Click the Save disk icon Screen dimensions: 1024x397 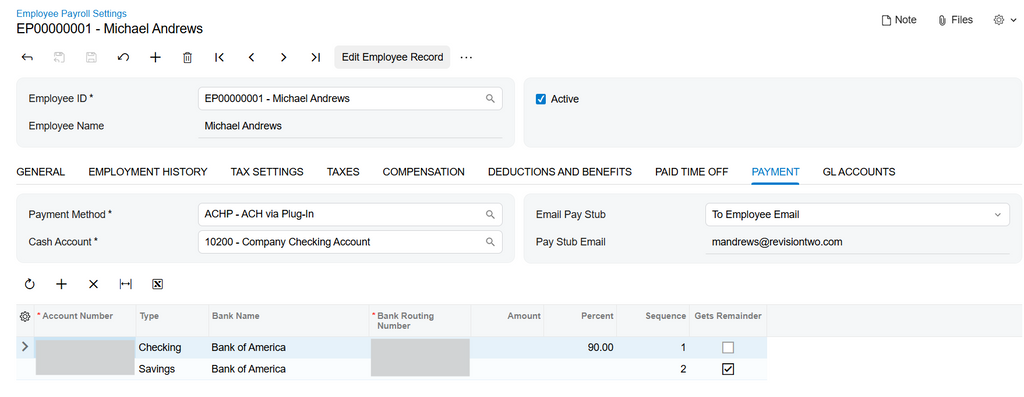coord(91,57)
